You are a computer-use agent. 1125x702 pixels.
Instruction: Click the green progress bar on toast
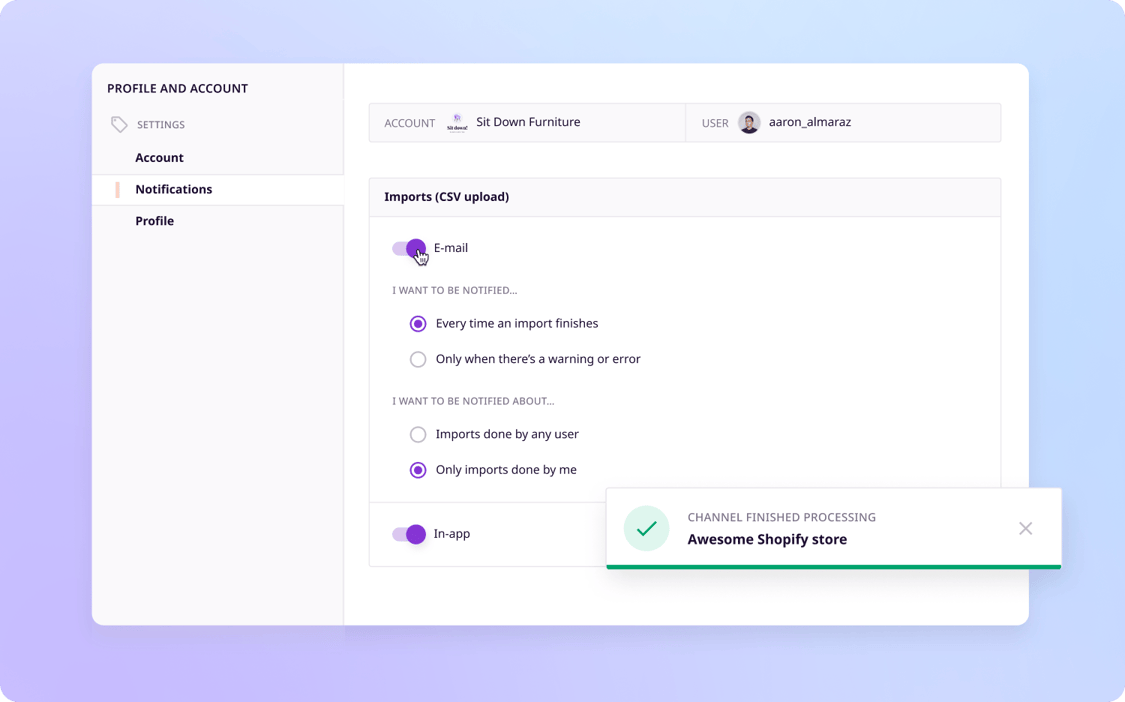(833, 567)
